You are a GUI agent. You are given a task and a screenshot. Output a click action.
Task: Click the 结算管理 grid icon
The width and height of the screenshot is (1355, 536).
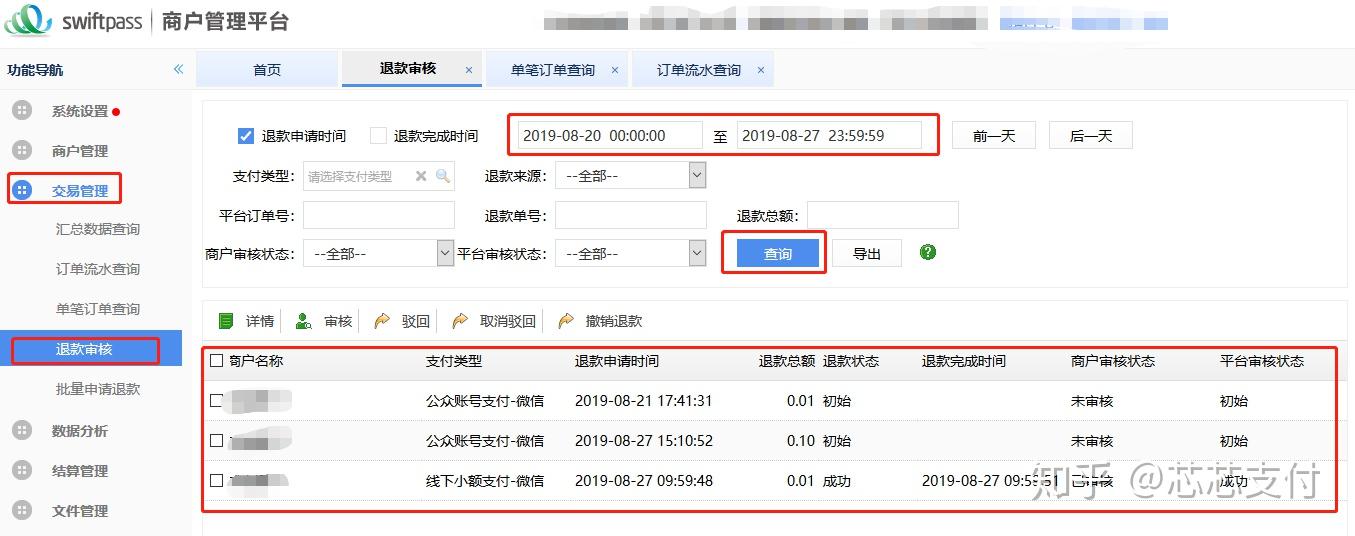tap(22, 470)
